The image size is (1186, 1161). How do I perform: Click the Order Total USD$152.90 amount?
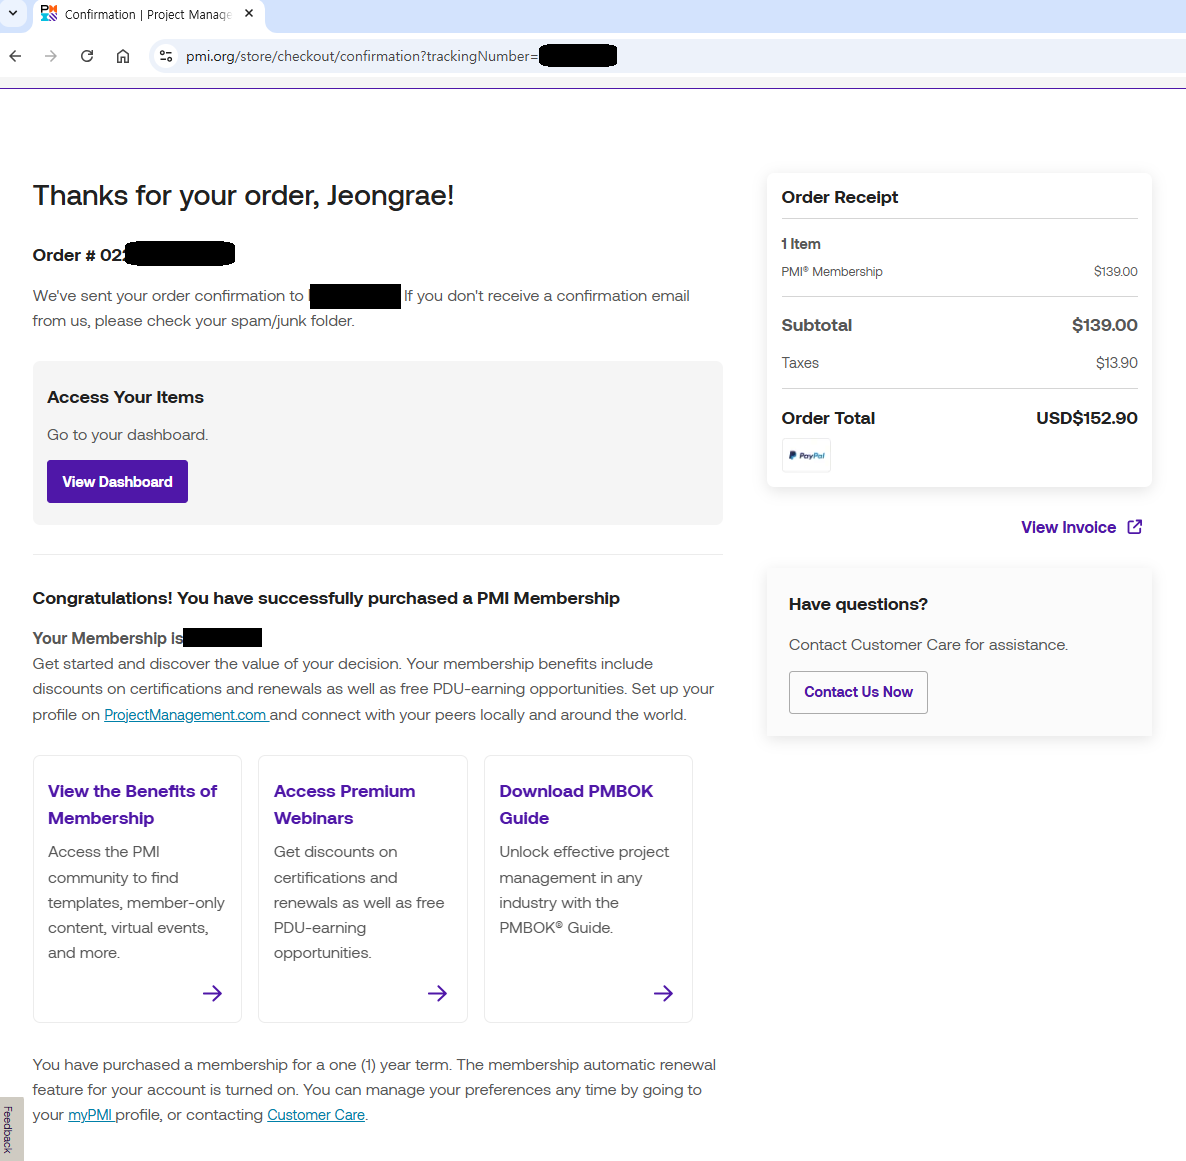click(x=1086, y=418)
